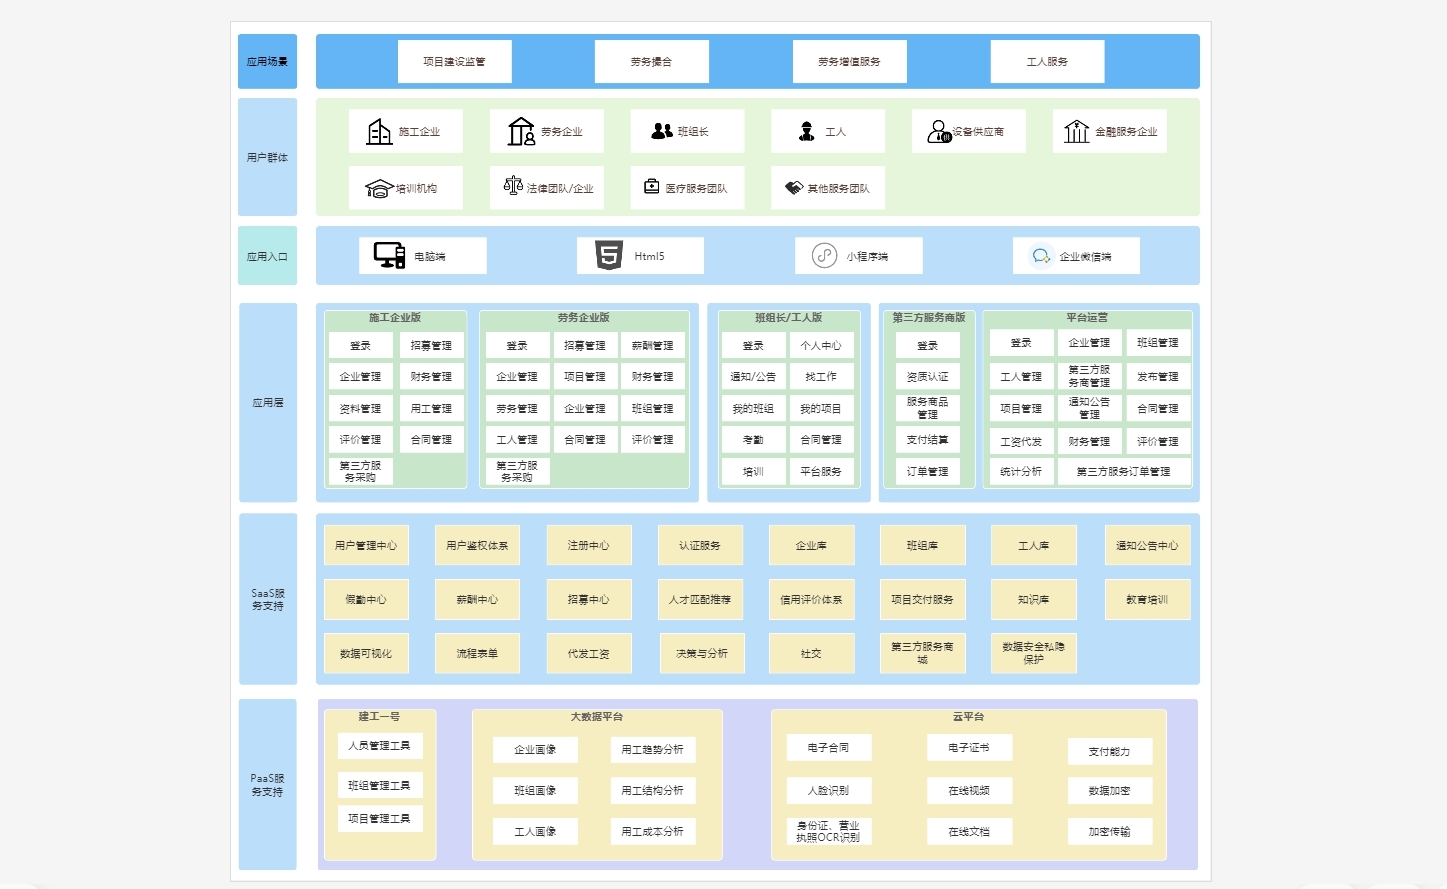Click the 资质认证 box
Image resolution: width=1447 pixels, height=889 pixels.
(x=928, y=376)
